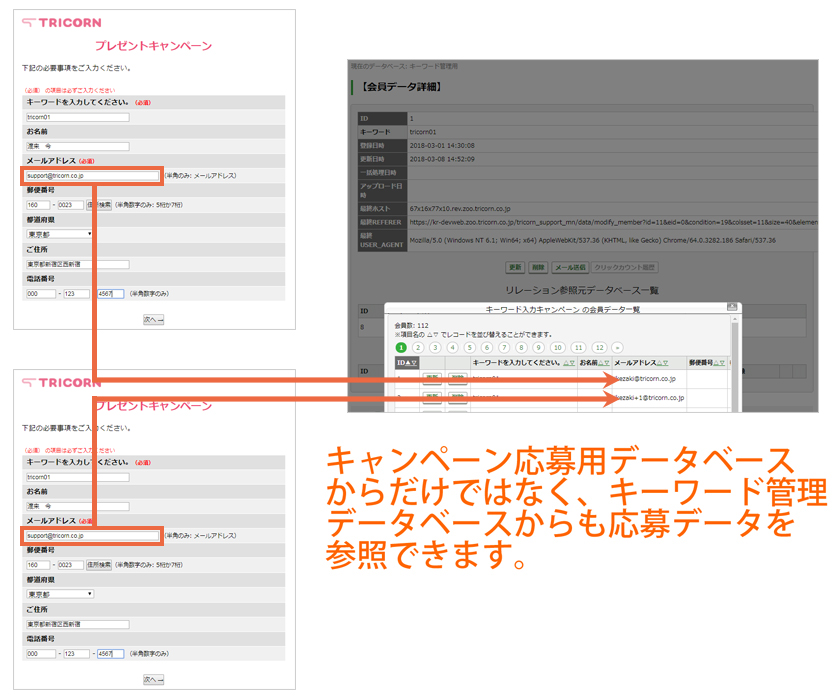Focus お名前 field on the lower form

click(x=78, y=506)
